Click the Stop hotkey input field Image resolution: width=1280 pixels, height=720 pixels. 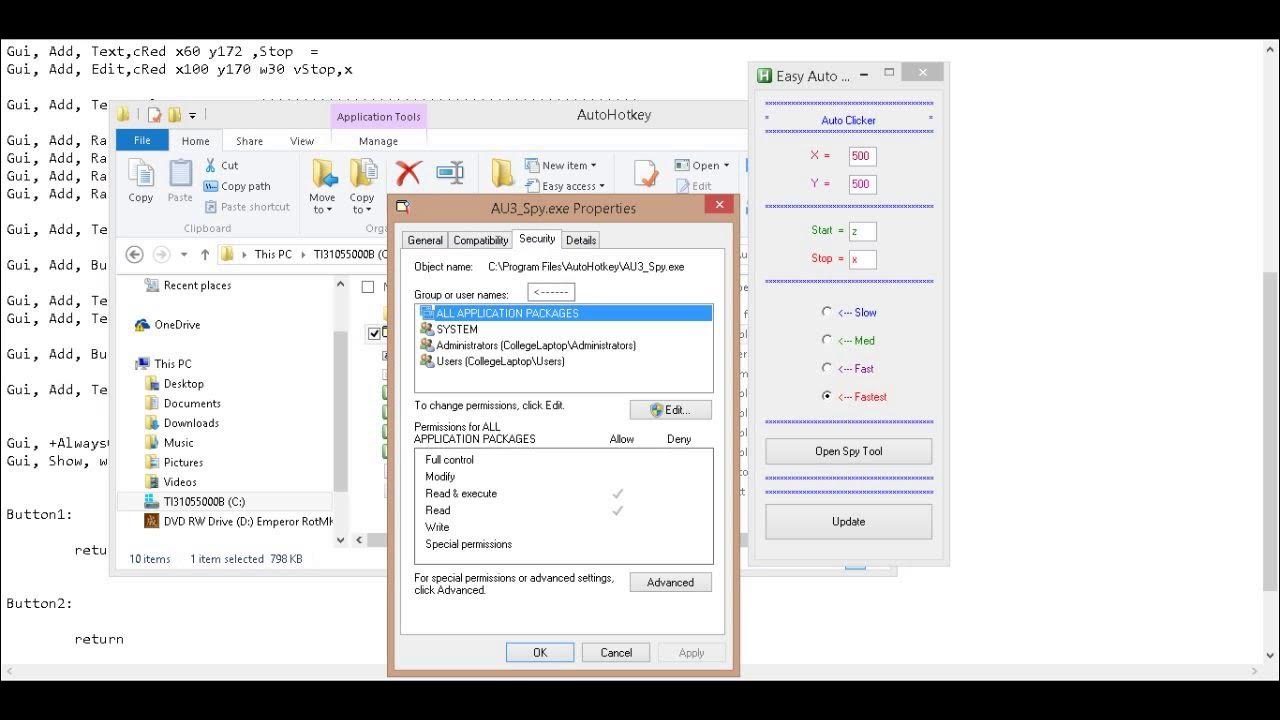pos(862,259)
